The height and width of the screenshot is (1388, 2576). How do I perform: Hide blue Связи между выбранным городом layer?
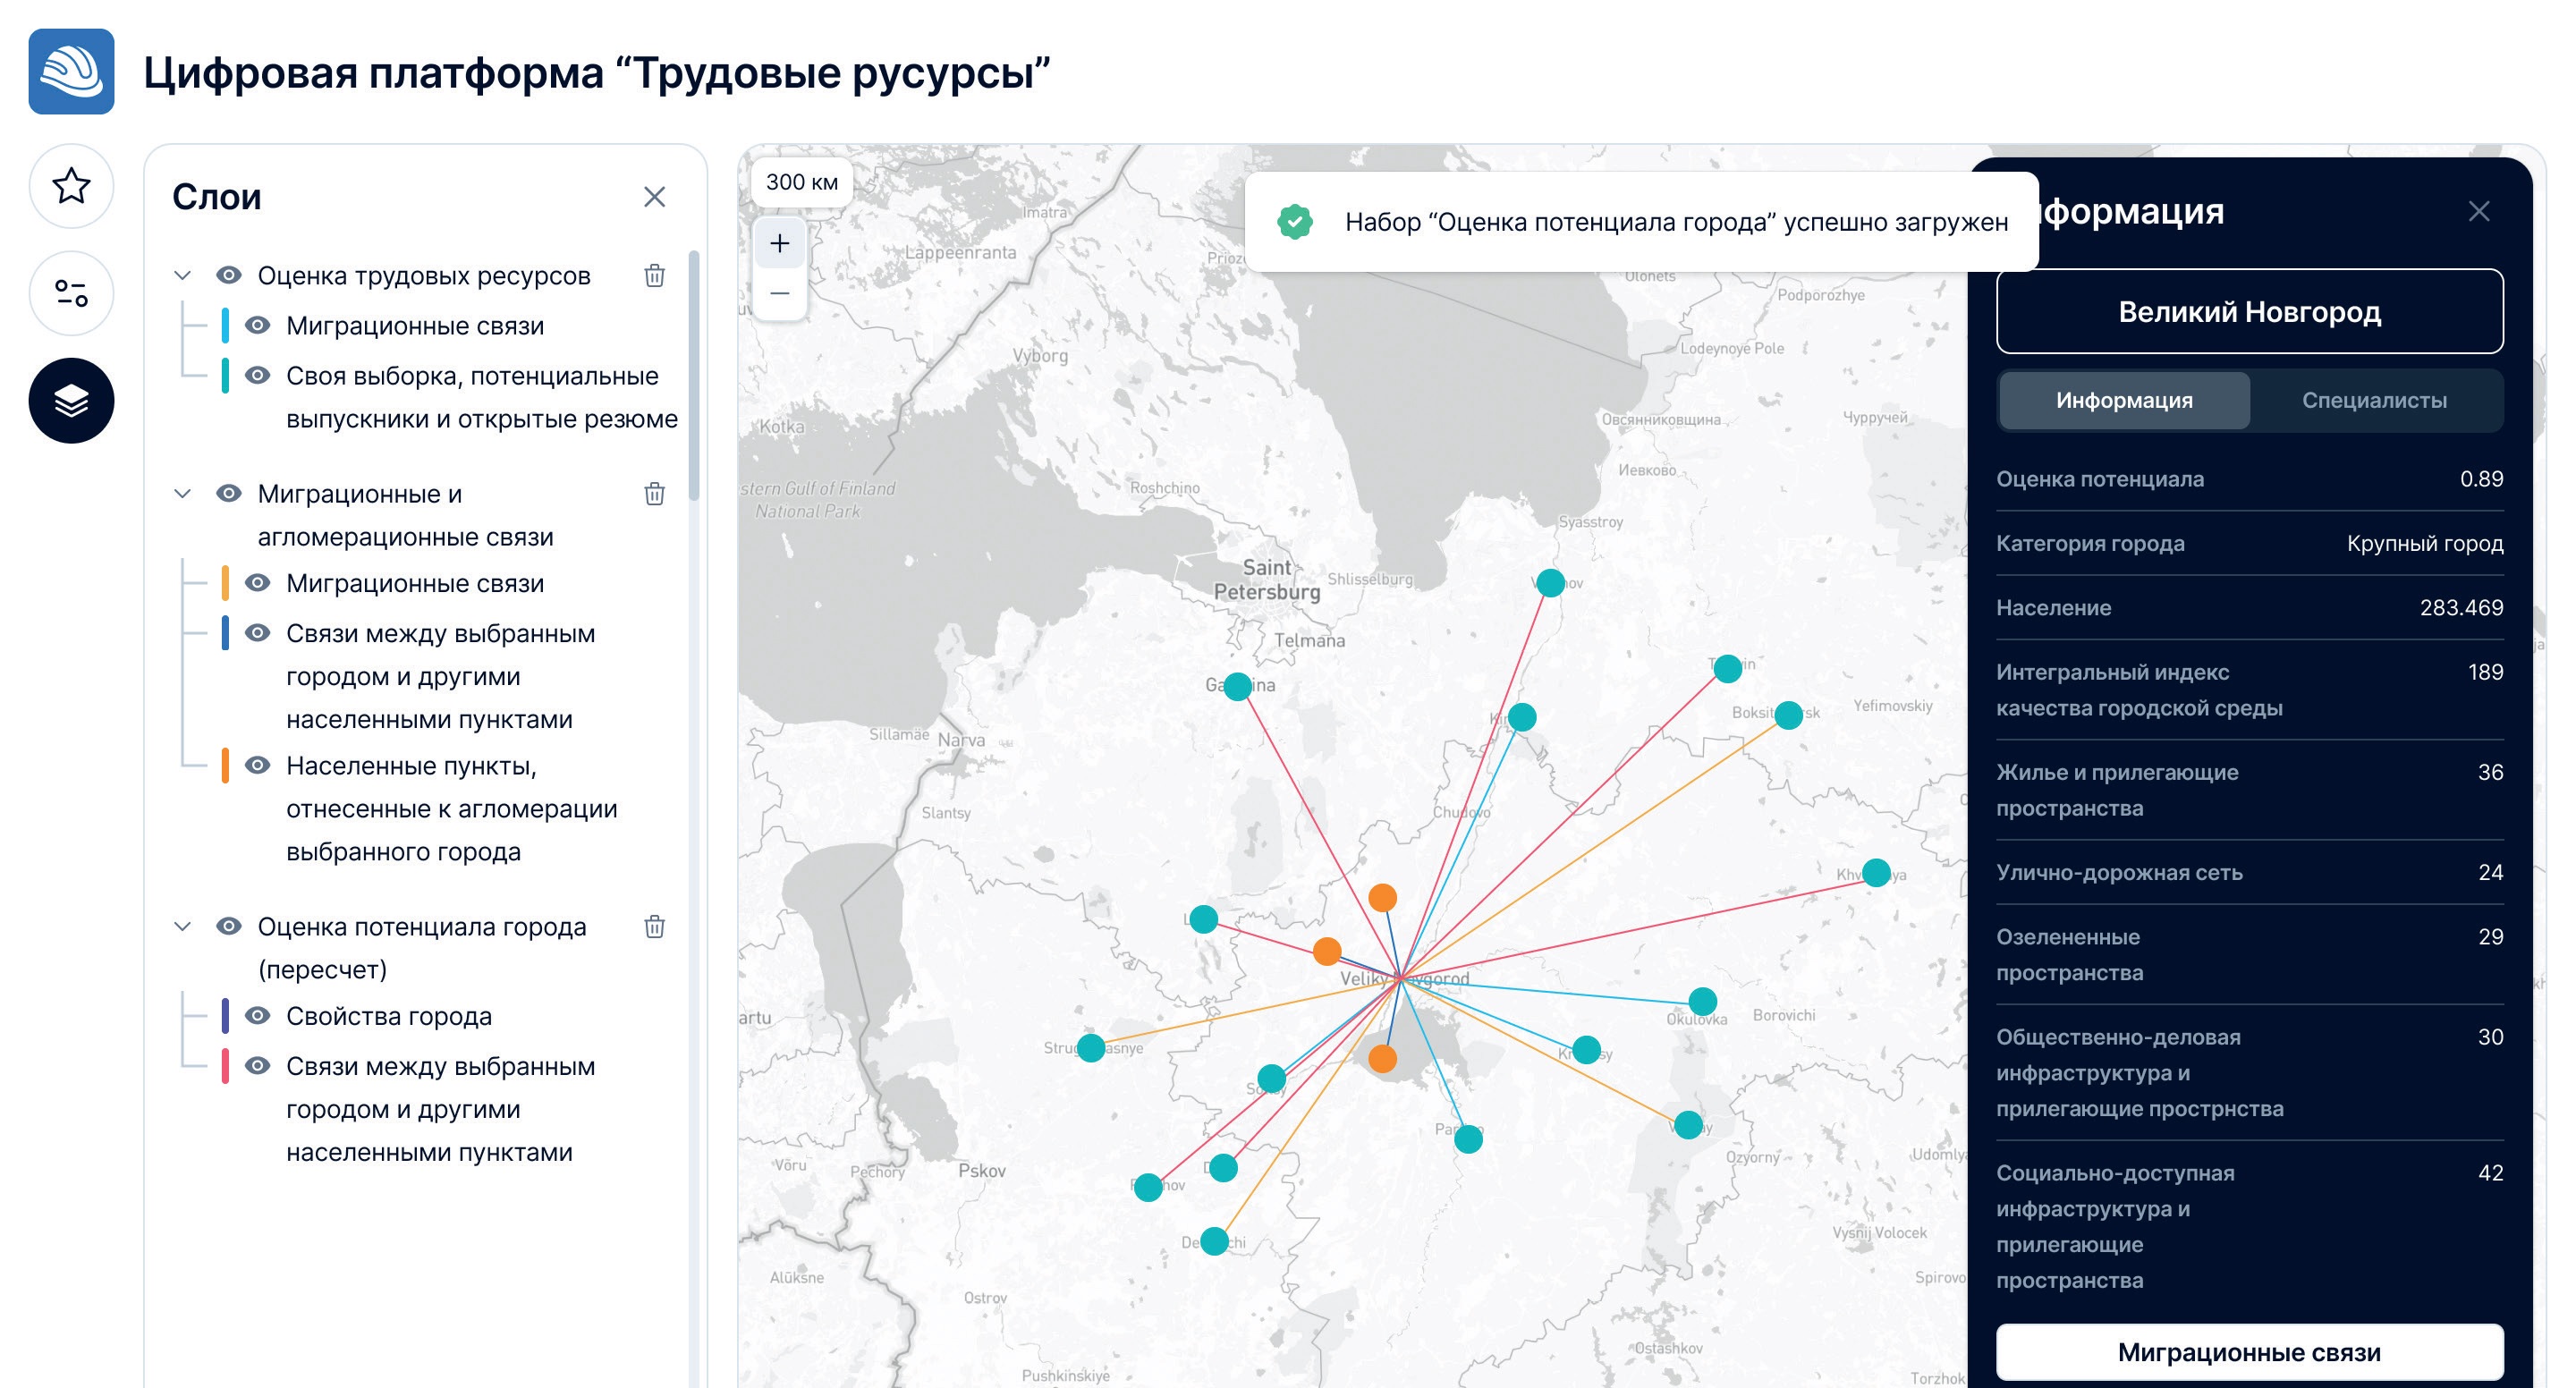tap(257, 633)
